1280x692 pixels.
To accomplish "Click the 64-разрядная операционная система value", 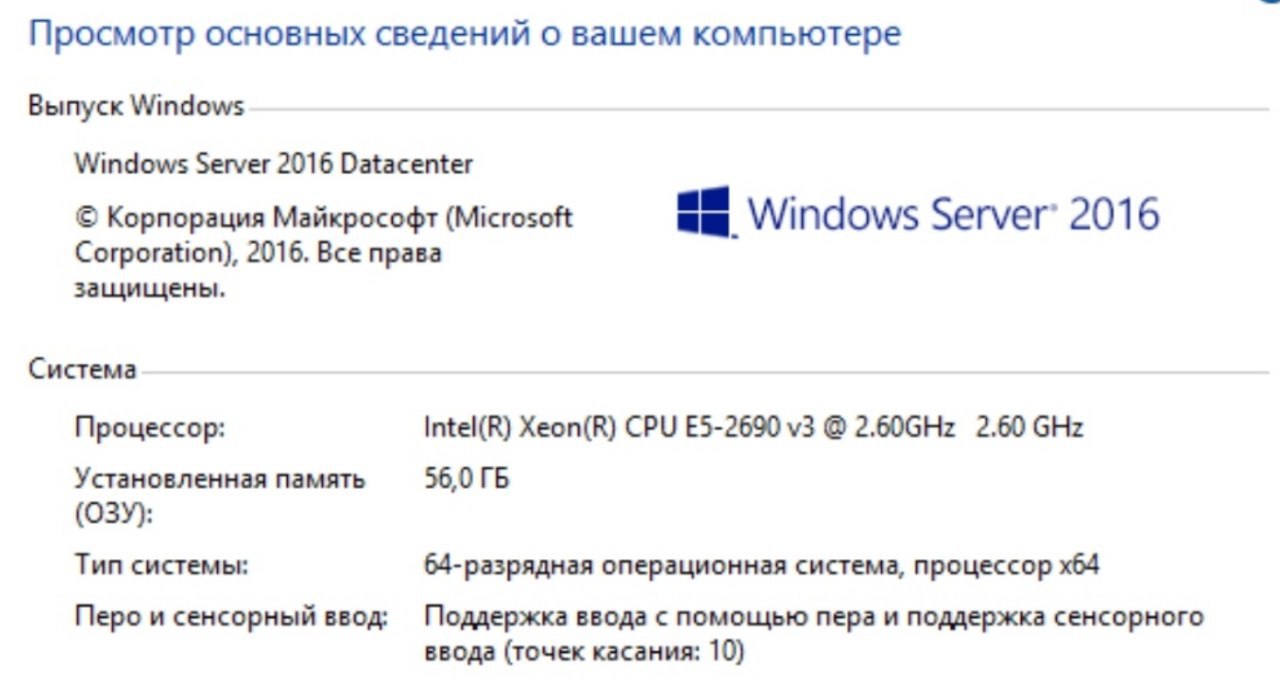I will point(761,566).
